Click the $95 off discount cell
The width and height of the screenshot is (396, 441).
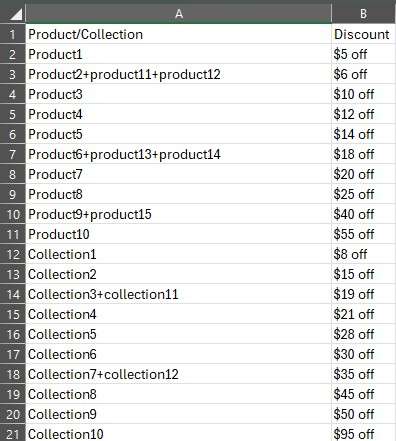[x=364, y=433]
